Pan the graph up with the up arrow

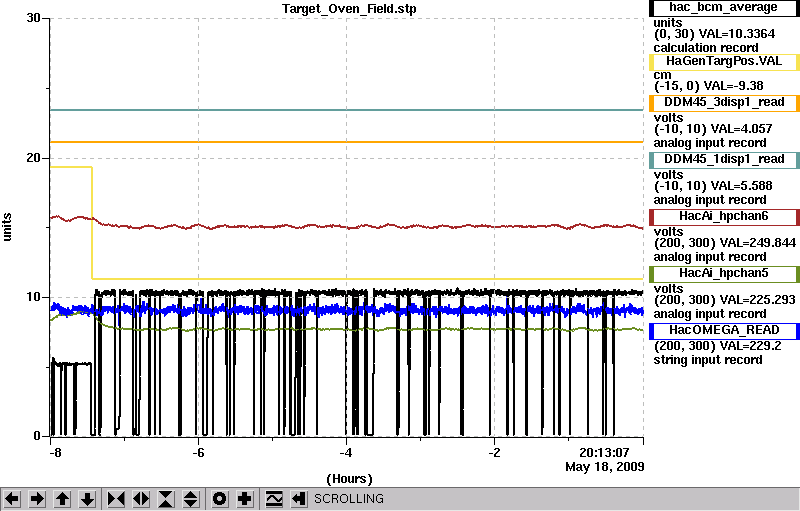coord(62,499)
